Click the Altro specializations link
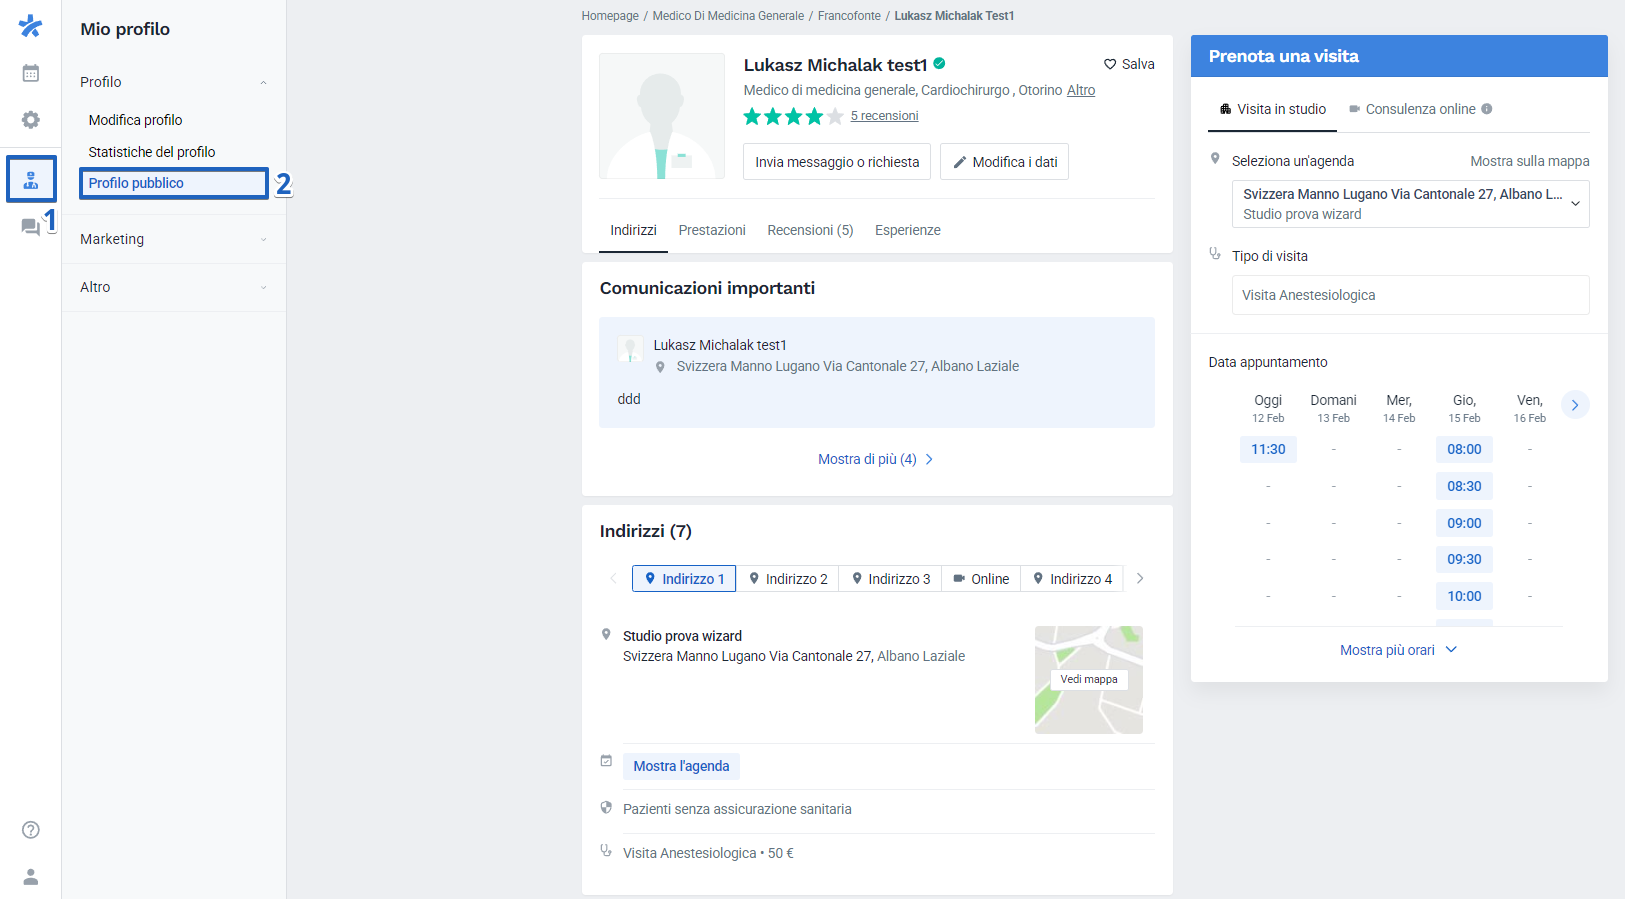The height and width of the screenshot is (899, 1625). point(1081,90)
